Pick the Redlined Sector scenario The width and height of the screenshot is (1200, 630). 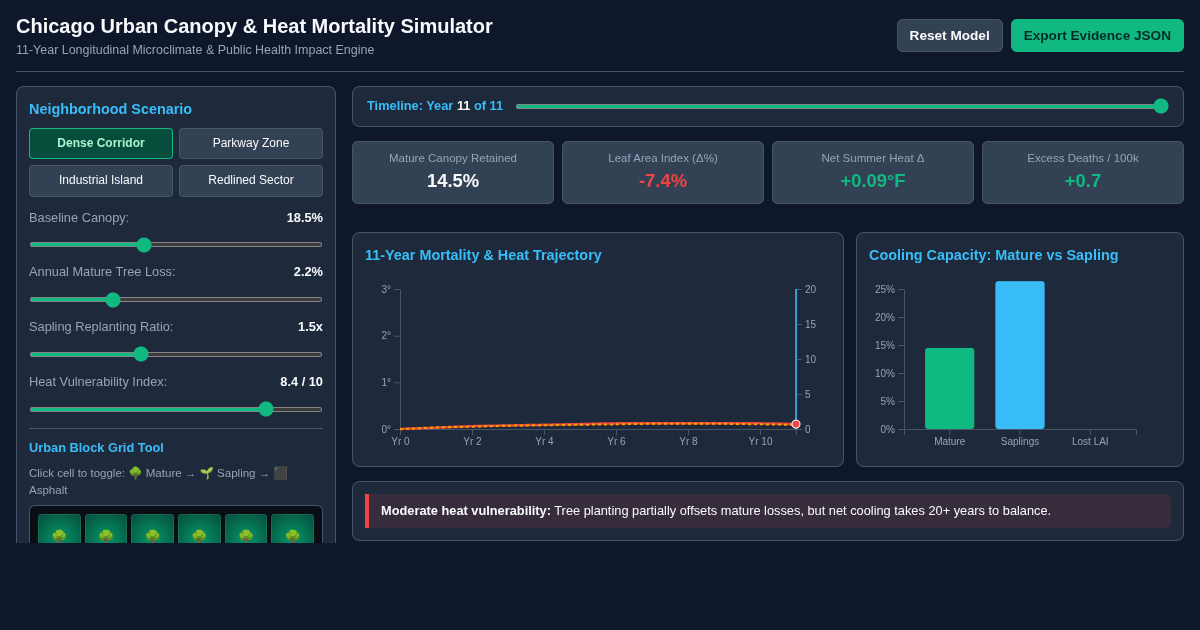pos(251,180)
